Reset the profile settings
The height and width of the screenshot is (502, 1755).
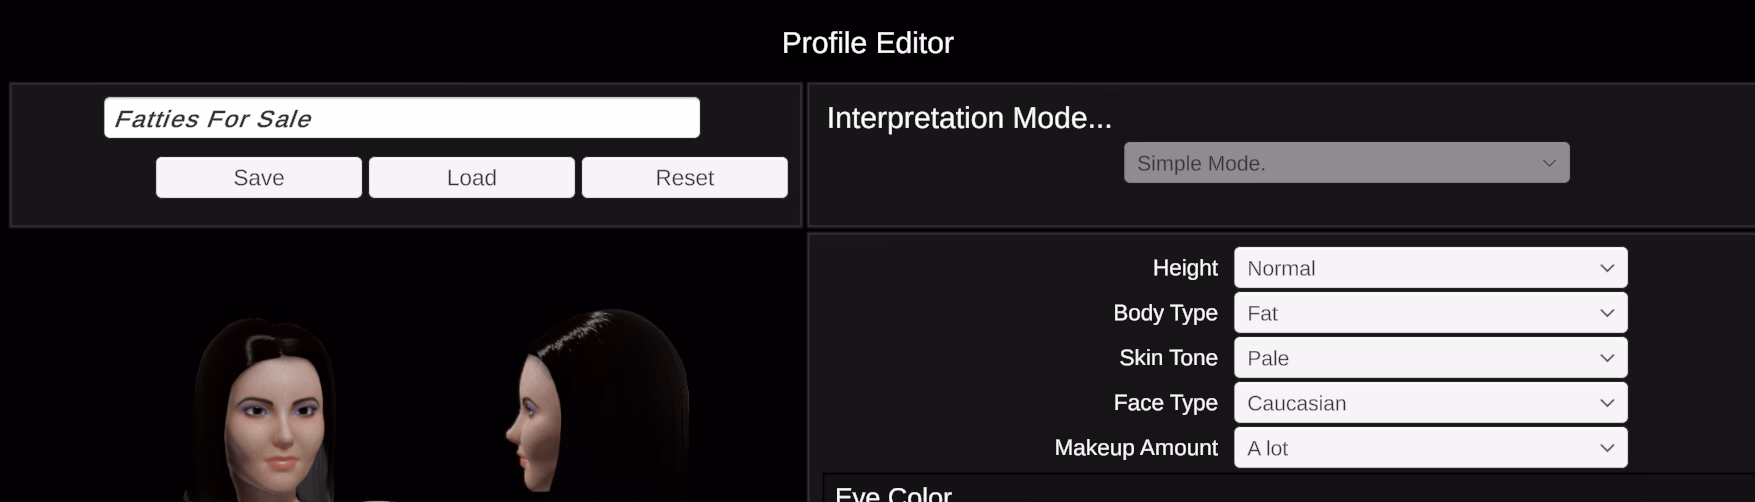(x=685, y=177)
